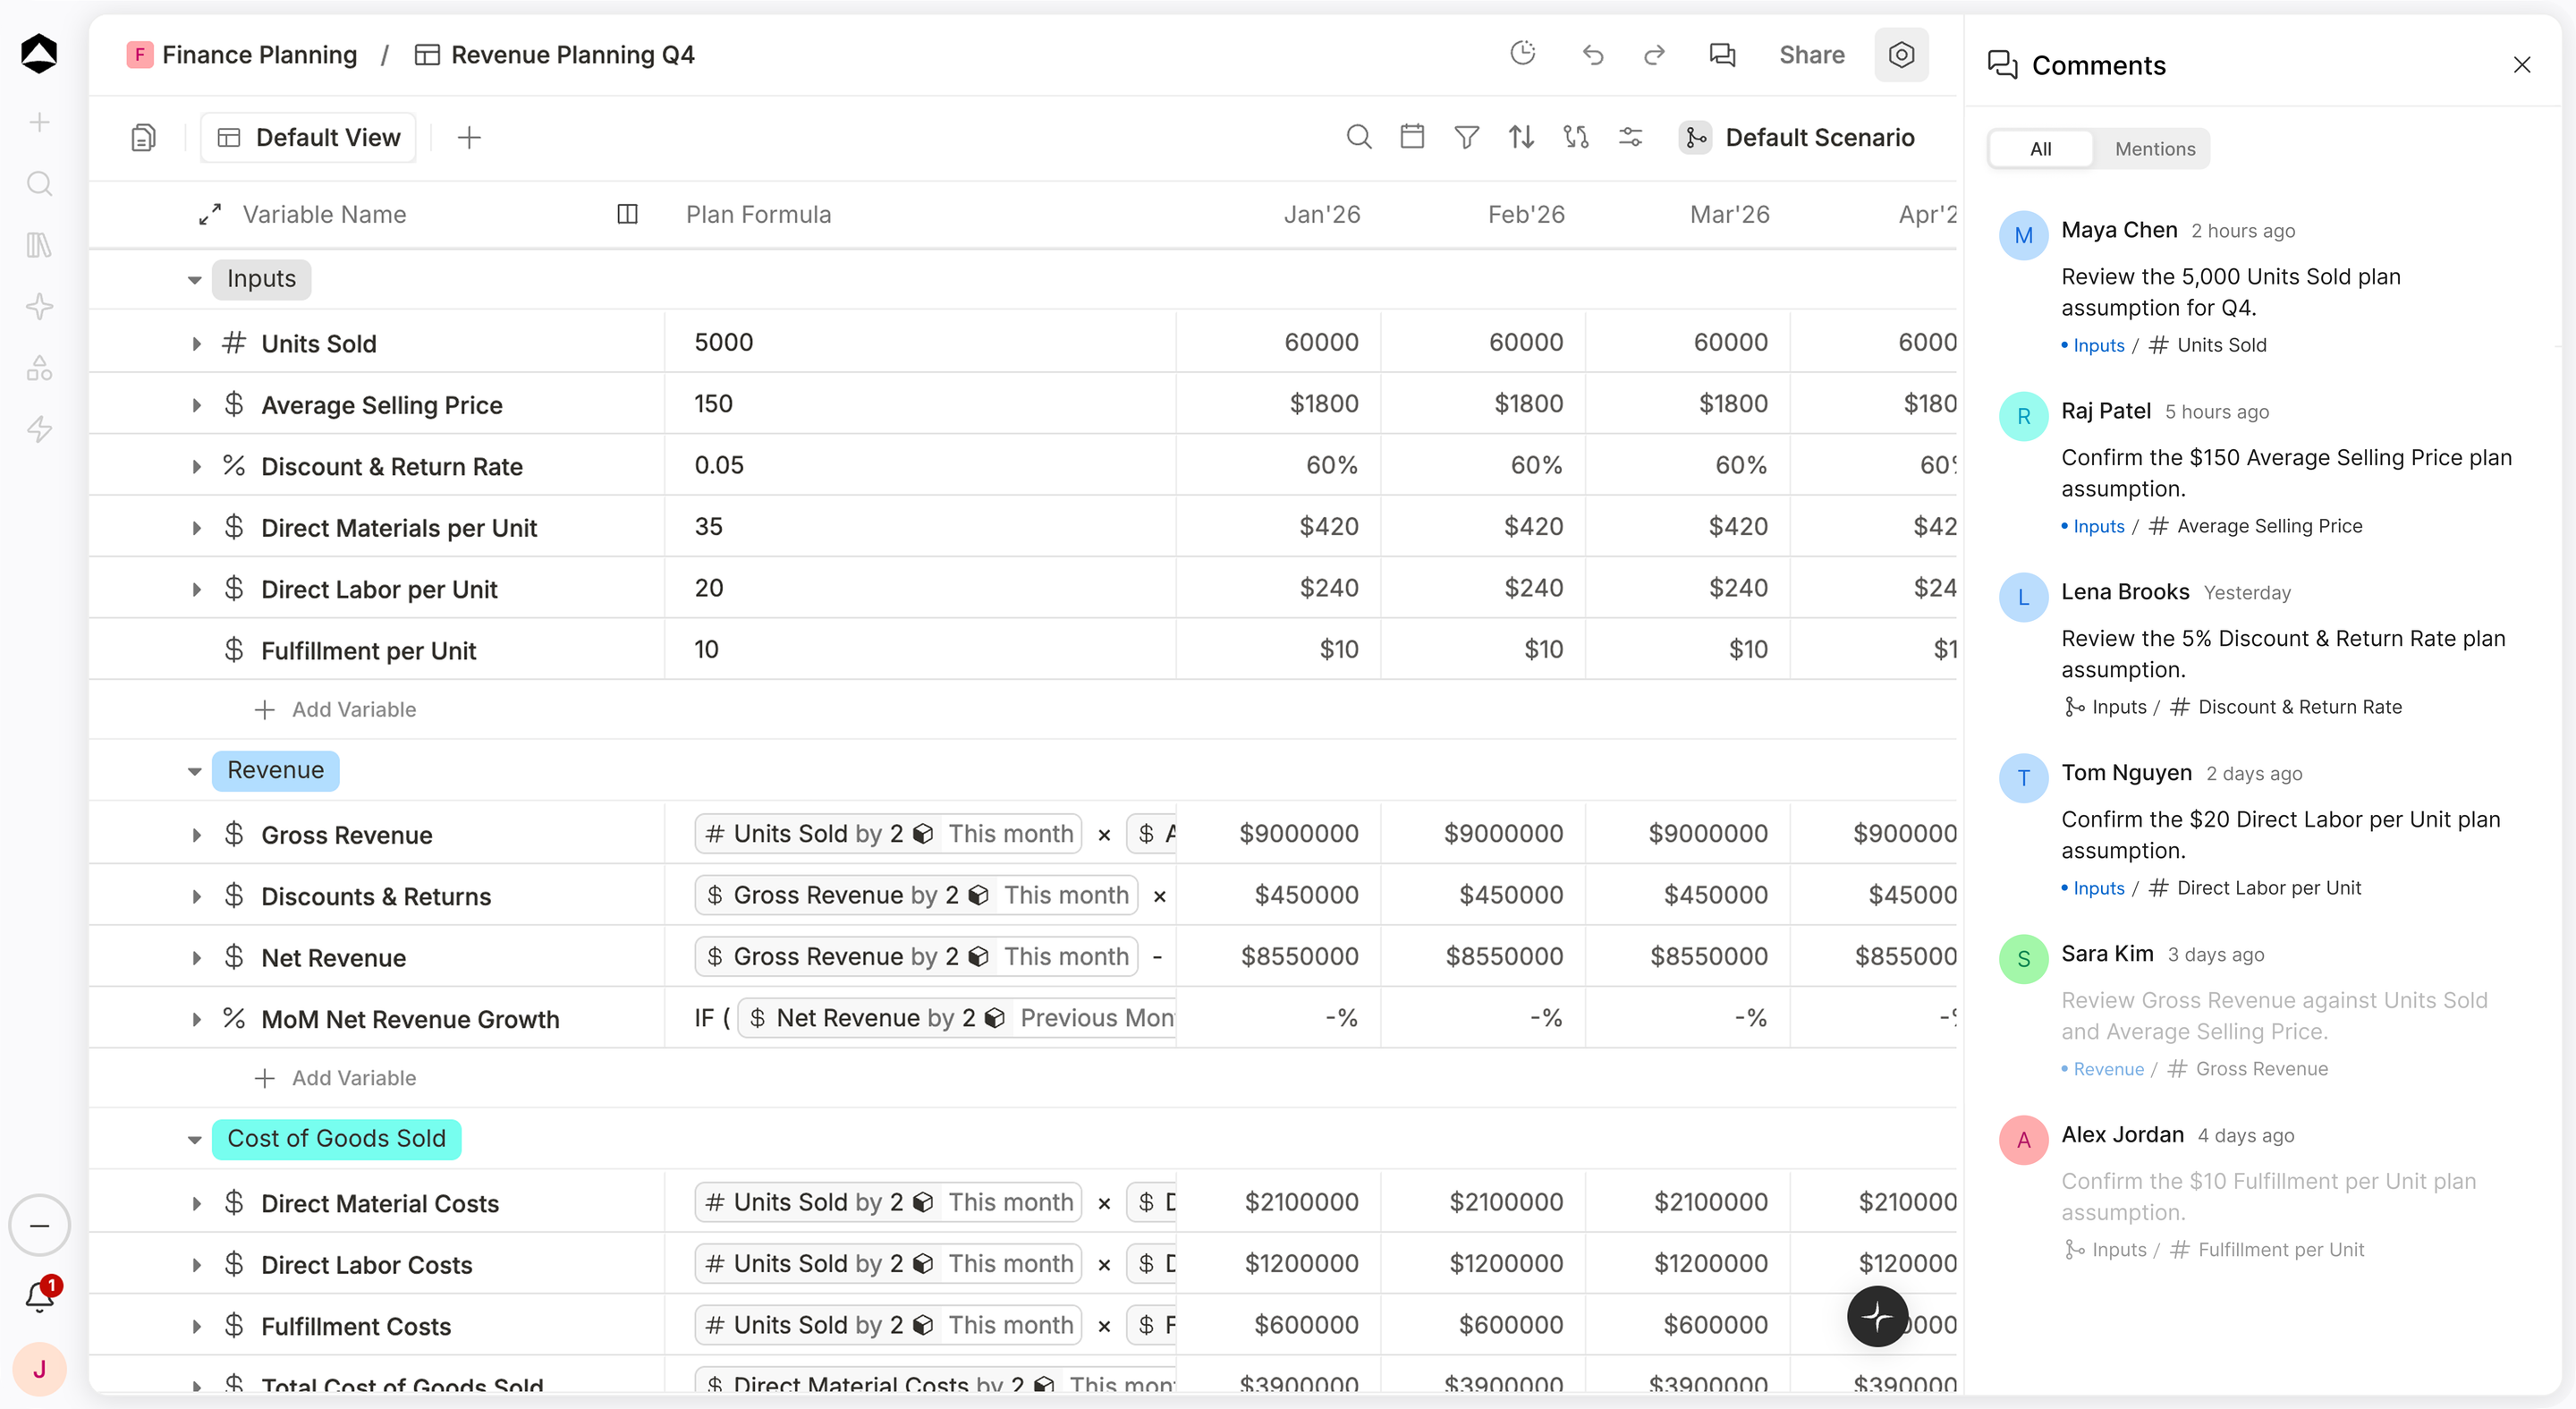Click the sparkle AI icon in left sidebar

(x=39, y=306)
